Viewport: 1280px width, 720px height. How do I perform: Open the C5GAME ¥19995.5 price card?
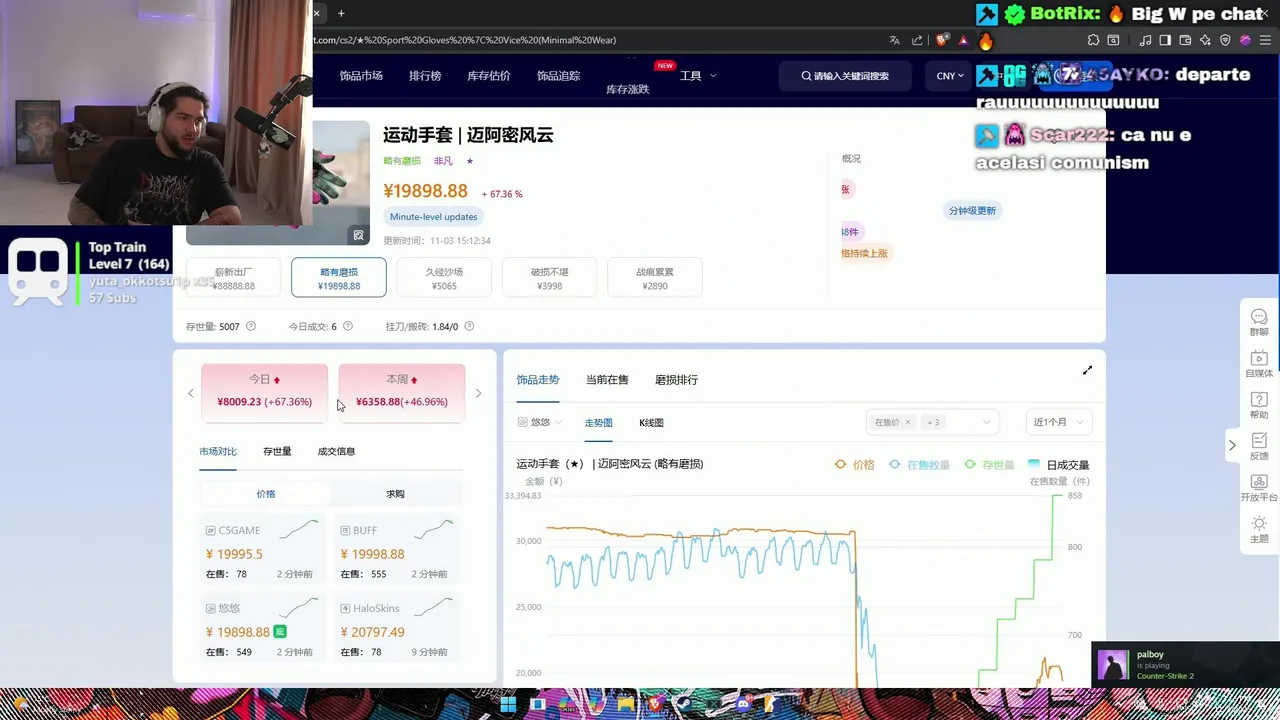pos(262,550)
